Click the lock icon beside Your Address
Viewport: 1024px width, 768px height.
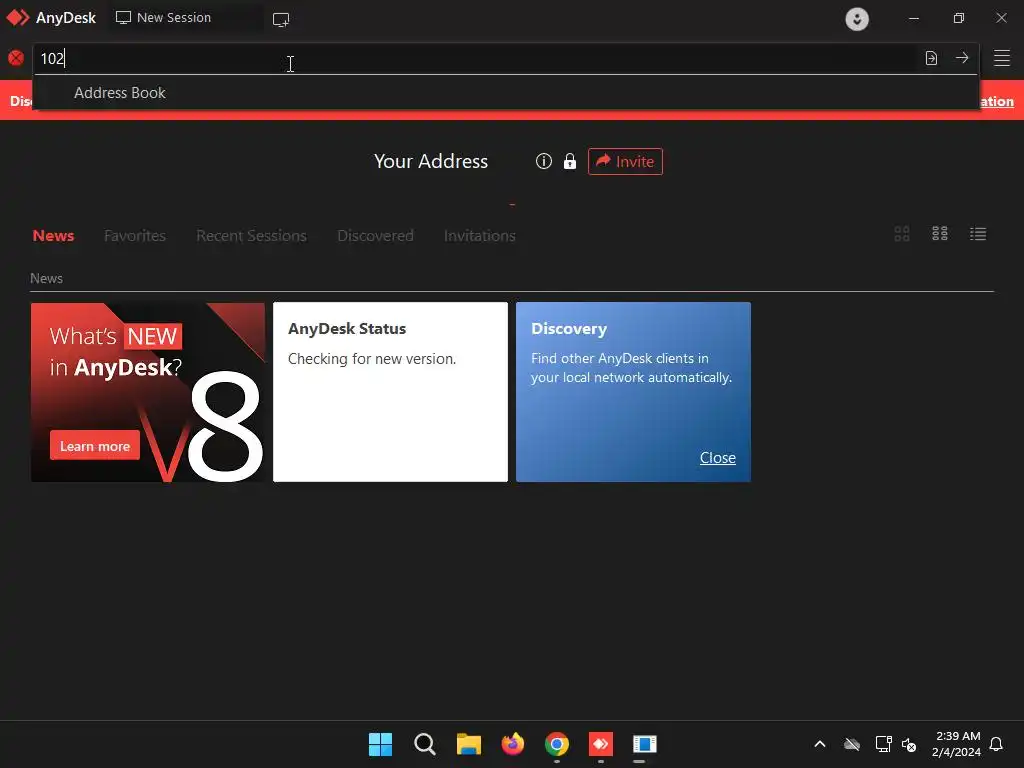pyautogui.click(x=570, y=161)
